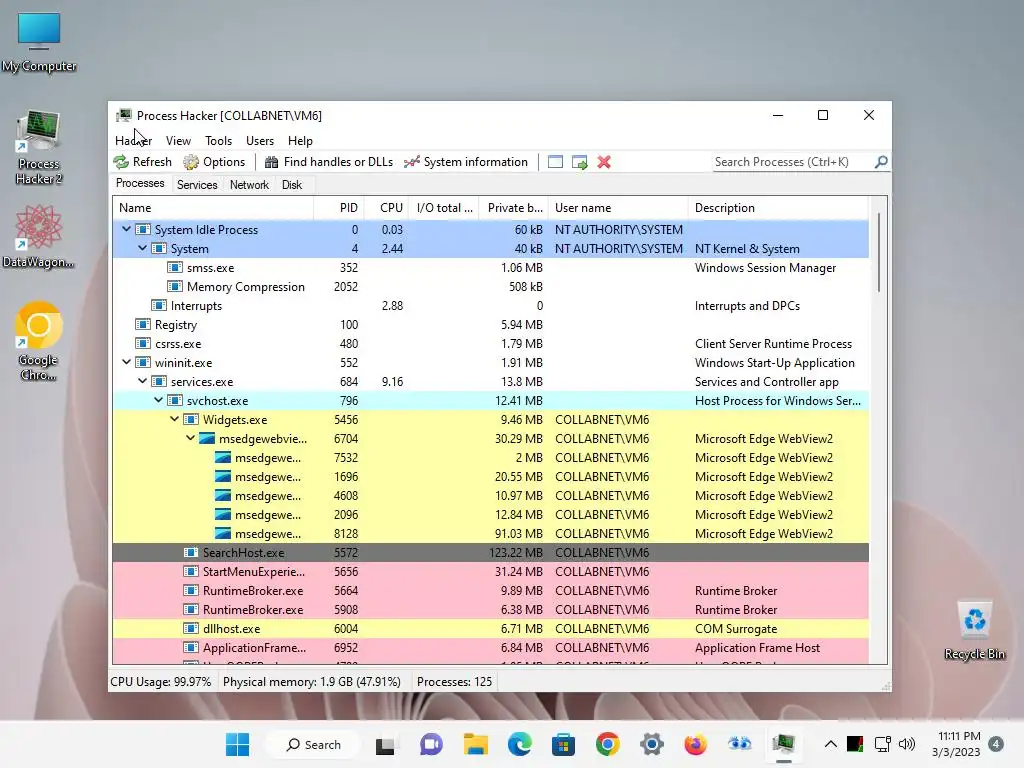The height and width of the screenshot is (768, 1024).
Task: Click the msedgewebview2 PID 6704 icon
Action: (x=206, y=439)
